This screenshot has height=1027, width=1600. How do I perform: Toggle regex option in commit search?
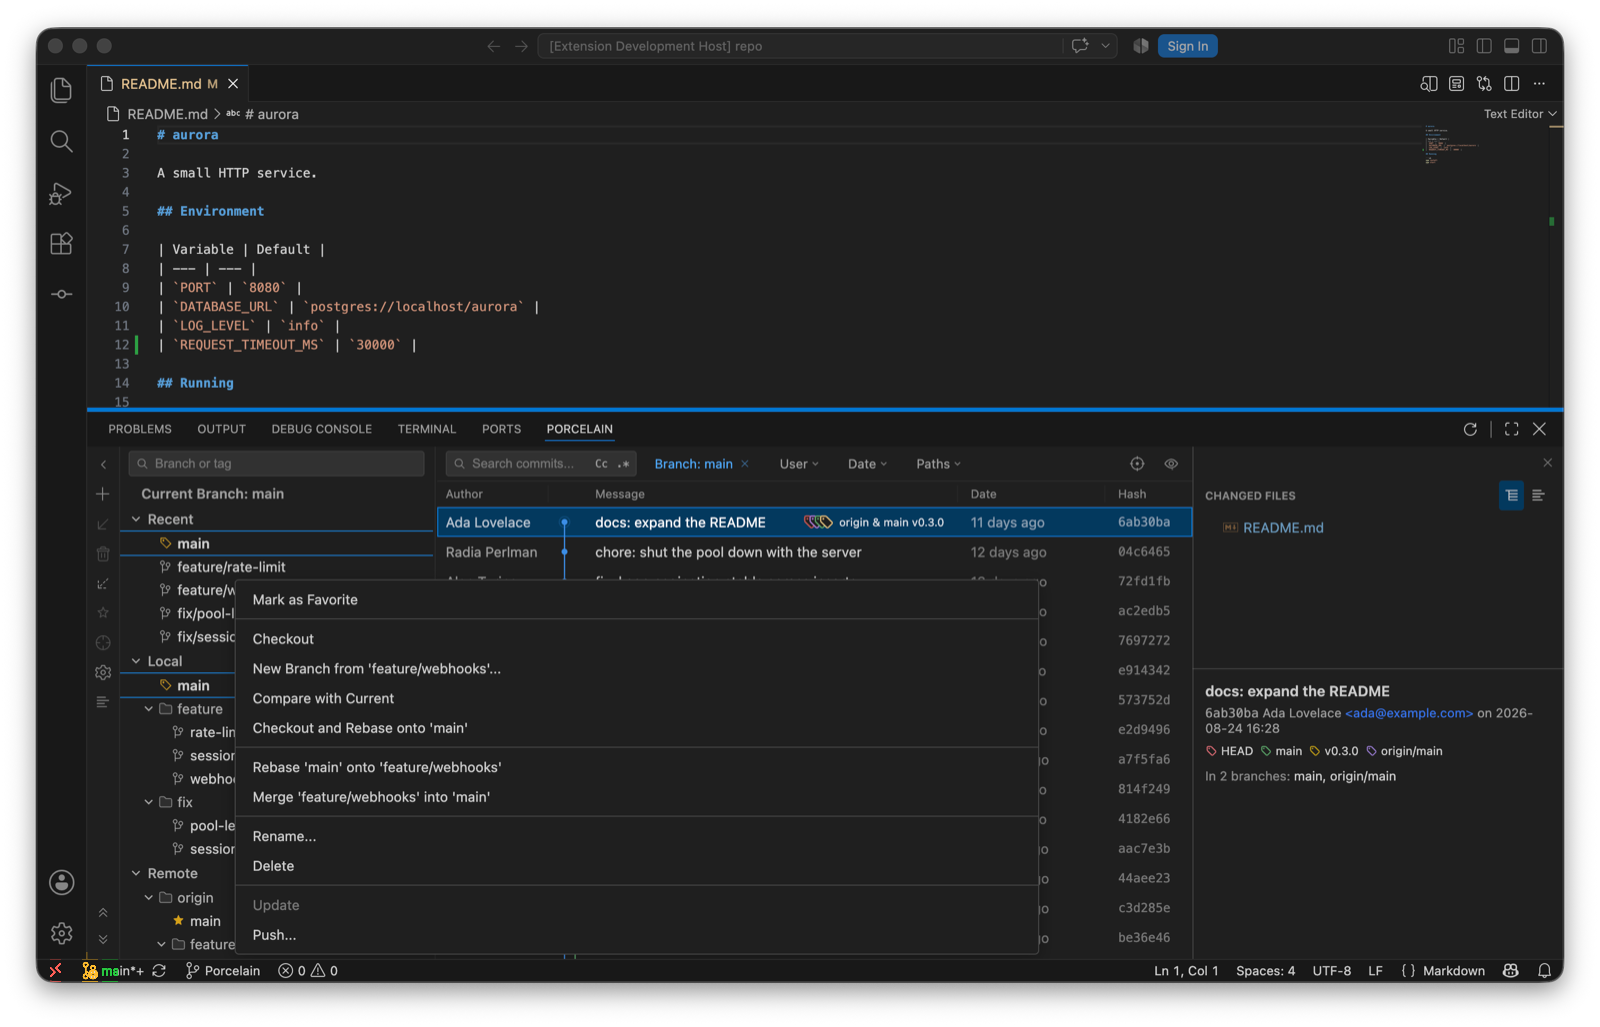[624, 464]
